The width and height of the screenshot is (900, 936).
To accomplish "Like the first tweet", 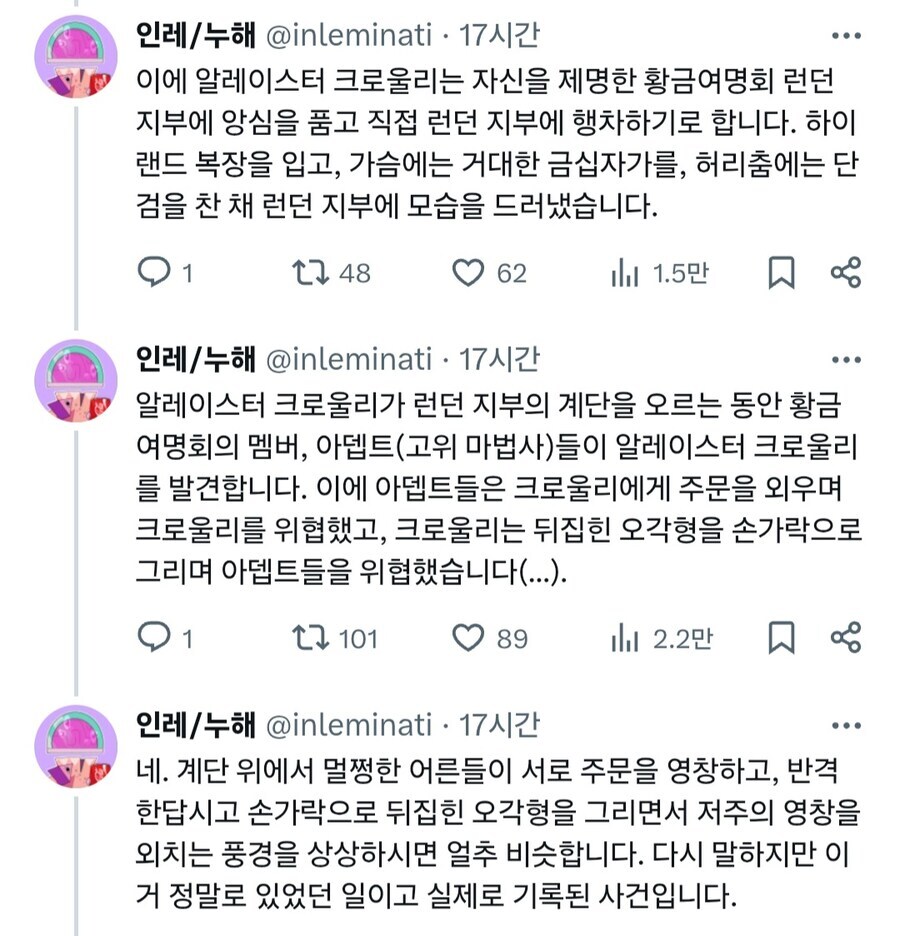I will point(468,270).
